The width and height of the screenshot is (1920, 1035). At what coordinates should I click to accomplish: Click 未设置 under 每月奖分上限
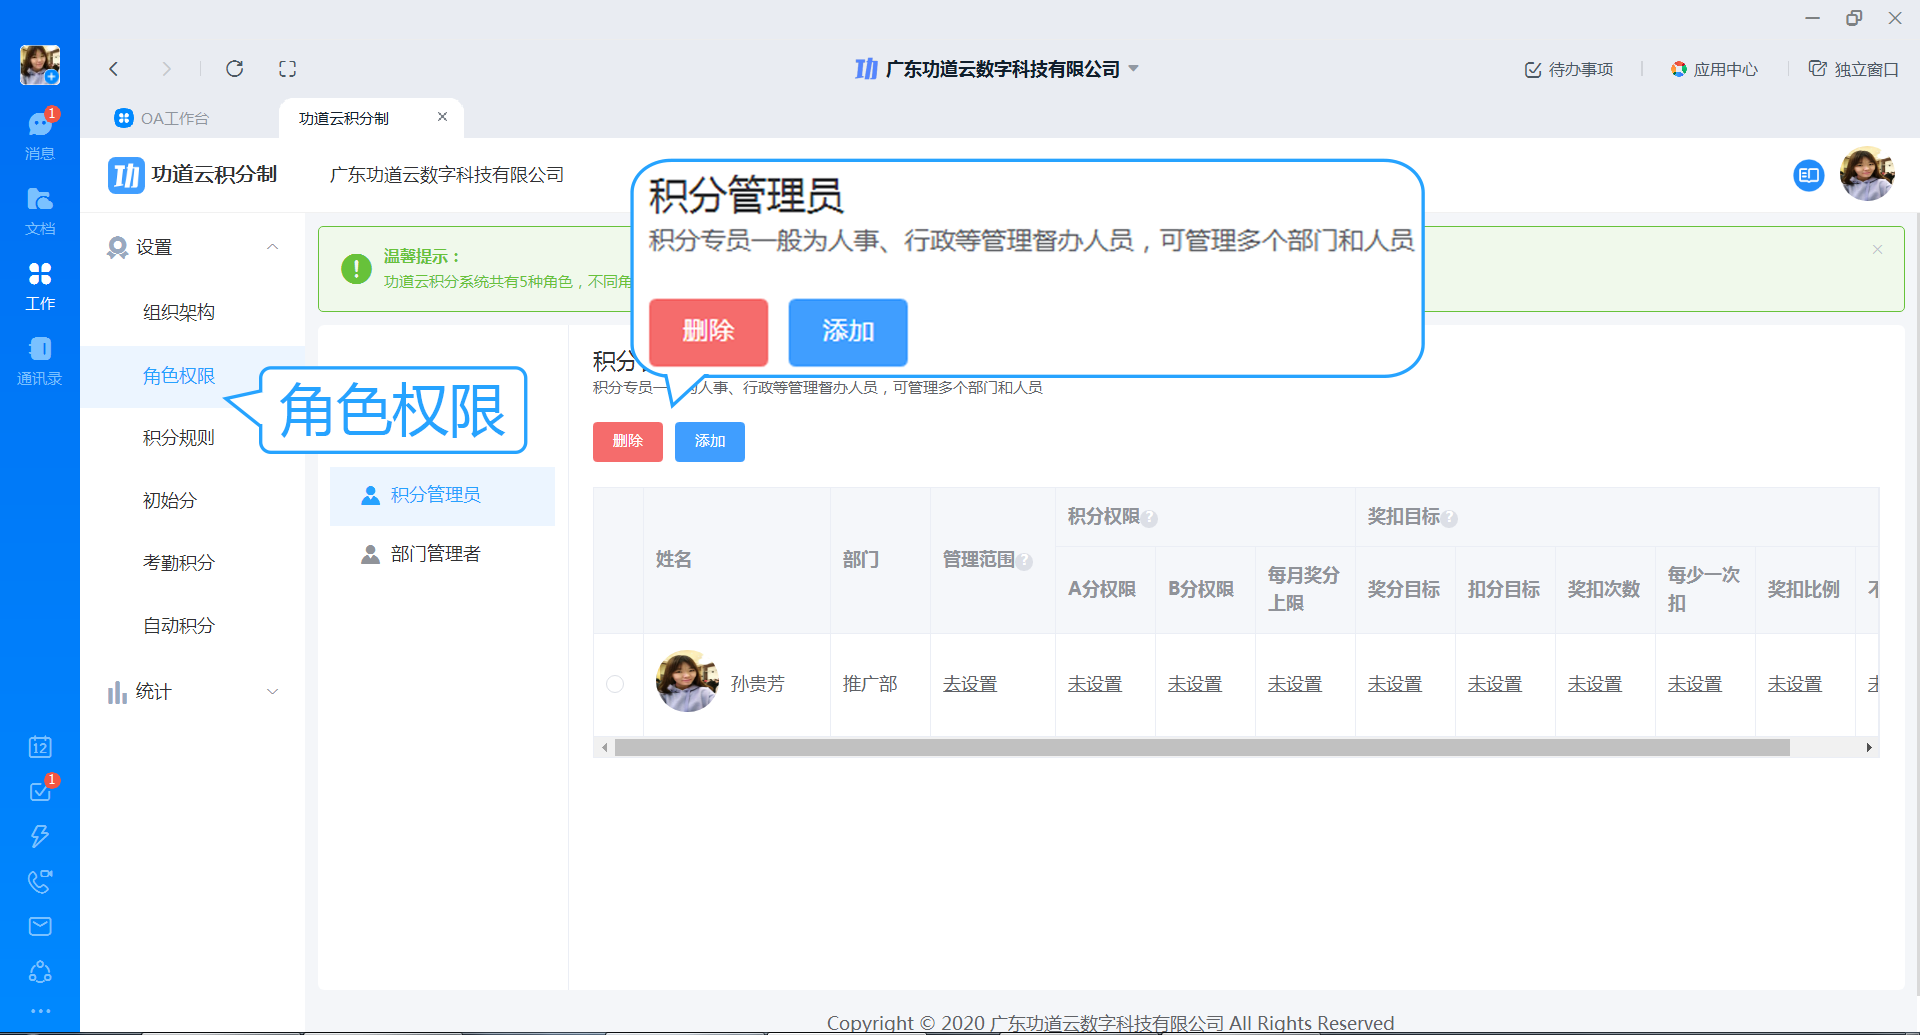[1295, 684]
